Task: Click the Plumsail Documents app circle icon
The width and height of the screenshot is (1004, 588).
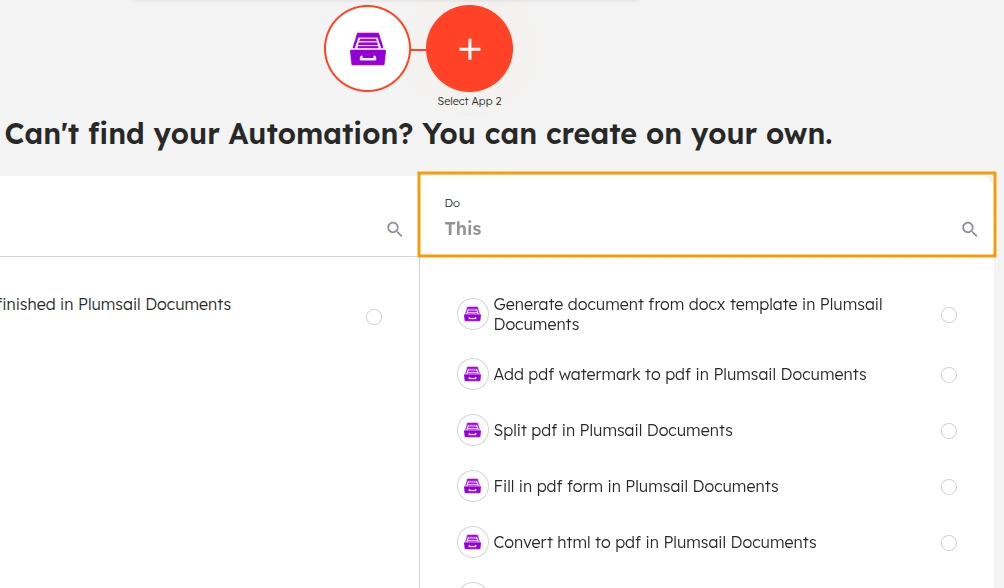Action: [x=367, y=49]
